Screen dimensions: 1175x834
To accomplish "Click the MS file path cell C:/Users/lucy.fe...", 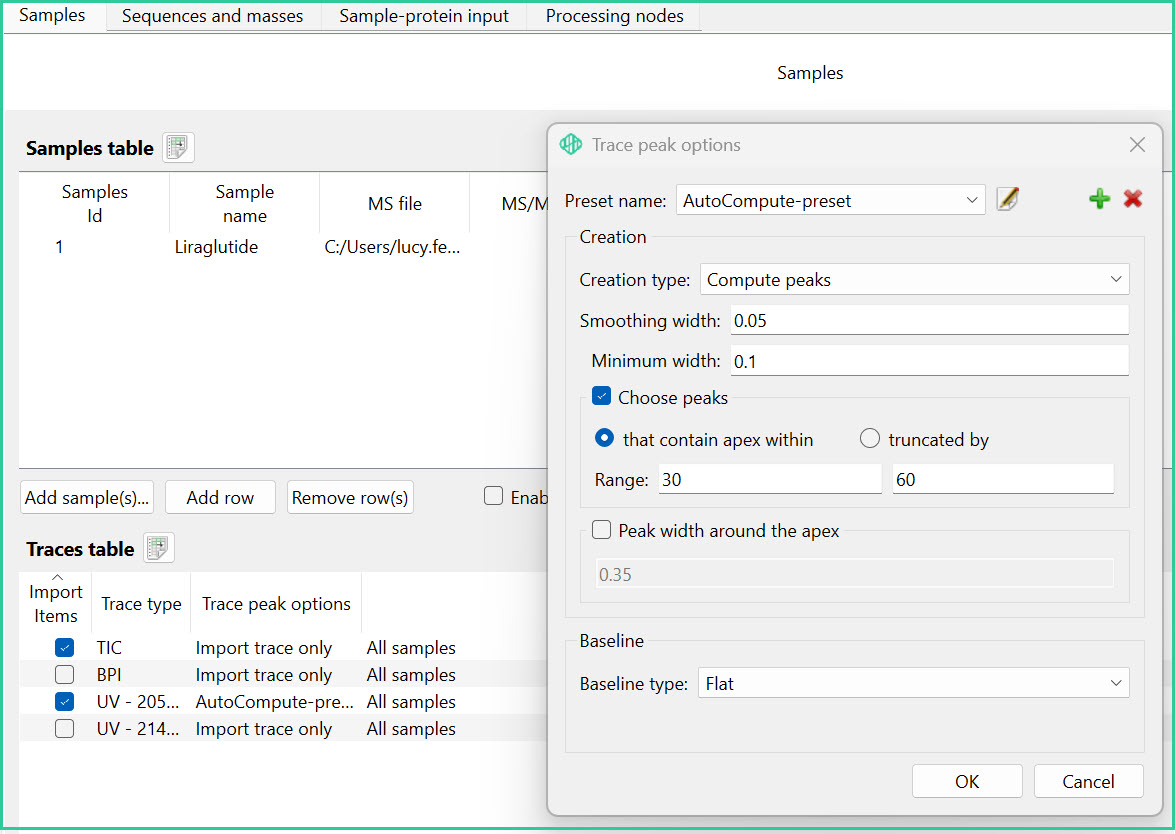I will click(x=392, y=247).
